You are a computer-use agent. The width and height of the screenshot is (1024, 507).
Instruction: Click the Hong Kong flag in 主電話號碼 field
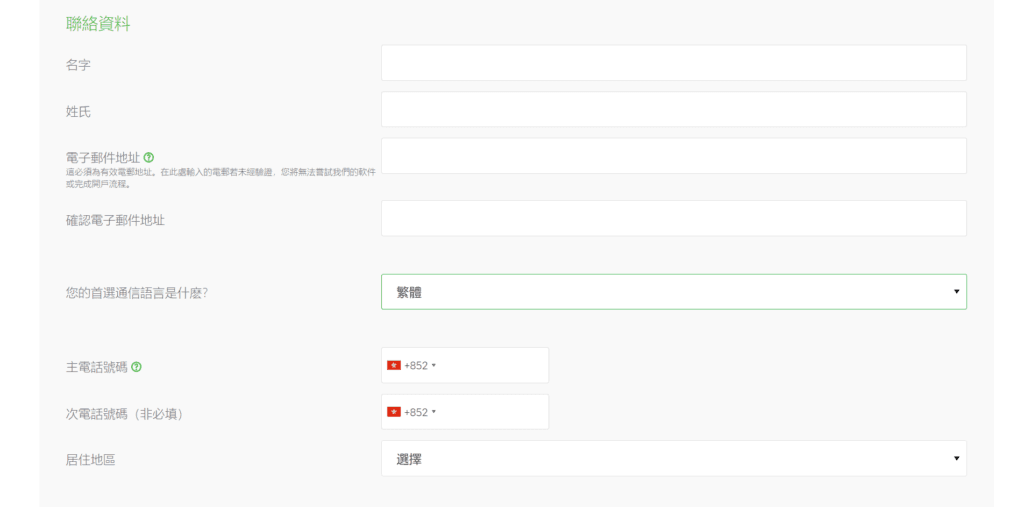[394, 365]
